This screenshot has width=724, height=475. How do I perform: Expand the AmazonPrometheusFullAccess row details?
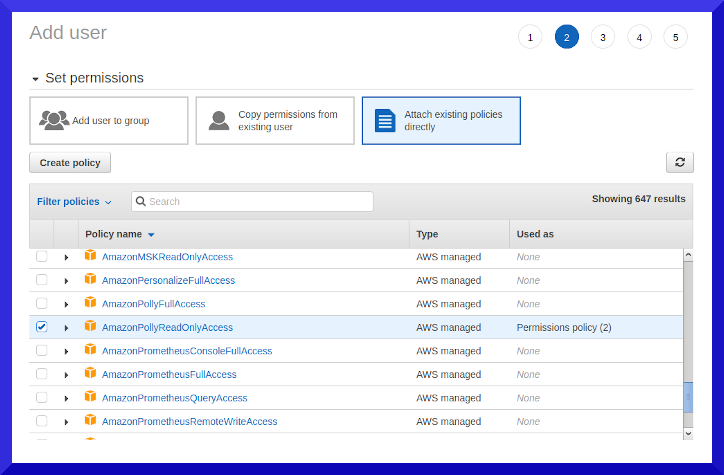pyautogui.click(x=66, y=375)
